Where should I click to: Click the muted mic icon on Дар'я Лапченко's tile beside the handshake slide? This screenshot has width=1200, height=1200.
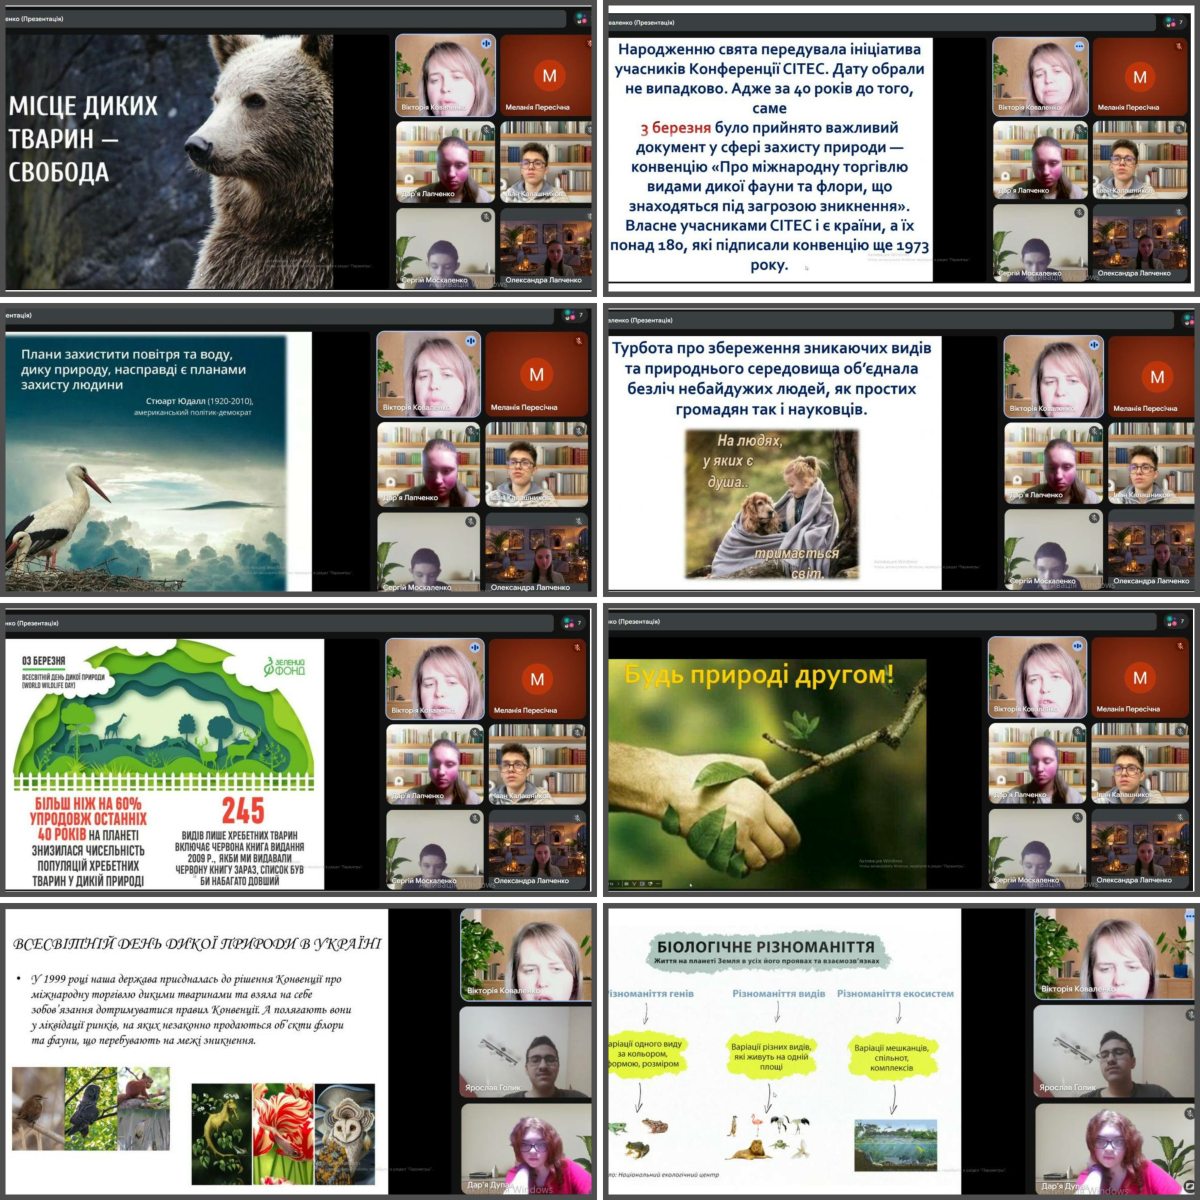[1078, 731]
